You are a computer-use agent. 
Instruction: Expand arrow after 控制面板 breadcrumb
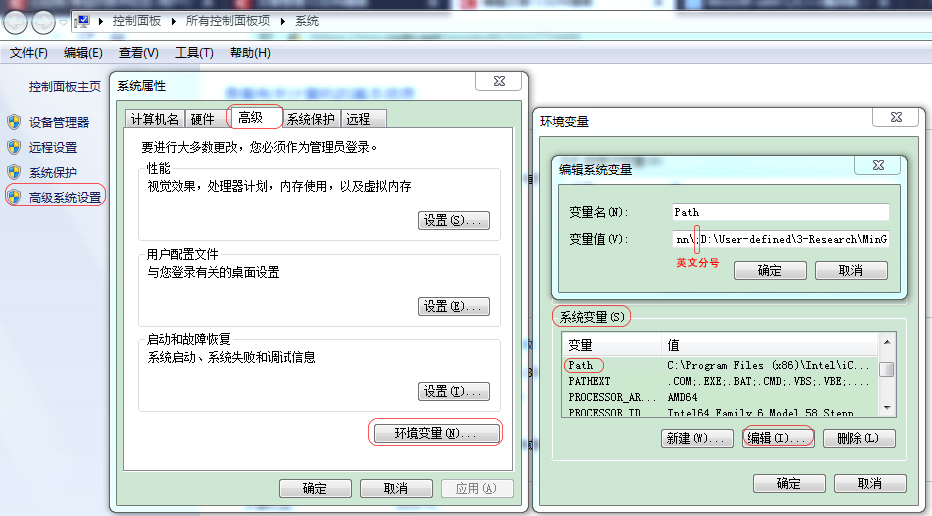pos(174,21)
